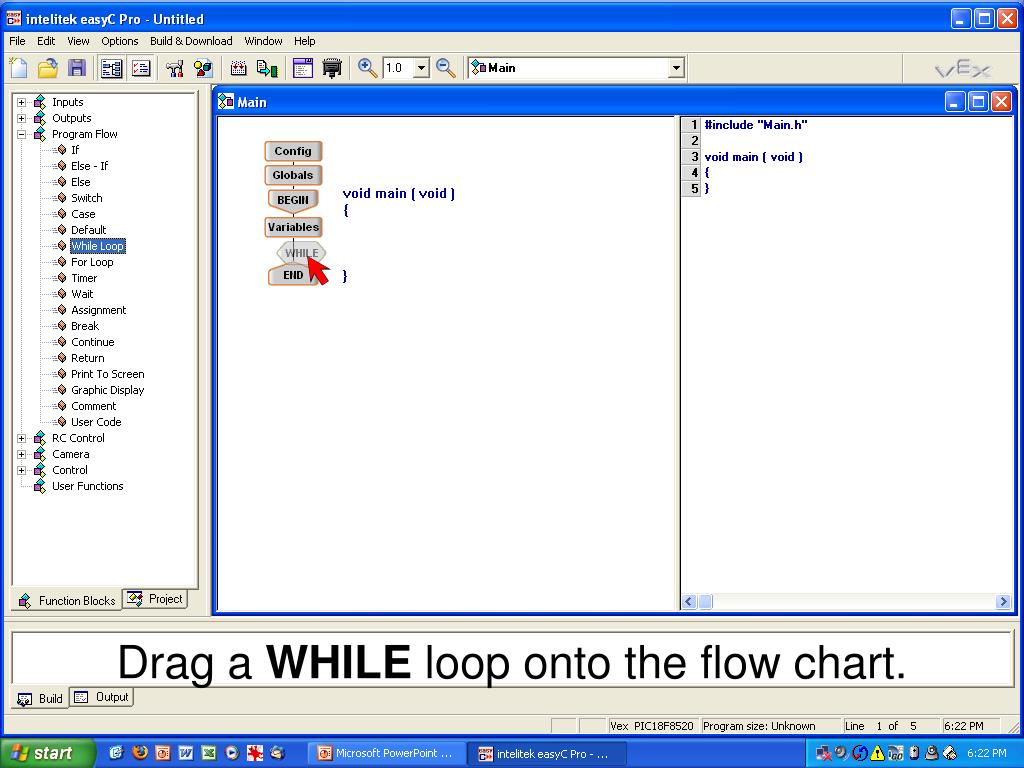This screenshot has width=1024, height=768.
Task: Select the User Code block item
Action: point(96,422)
